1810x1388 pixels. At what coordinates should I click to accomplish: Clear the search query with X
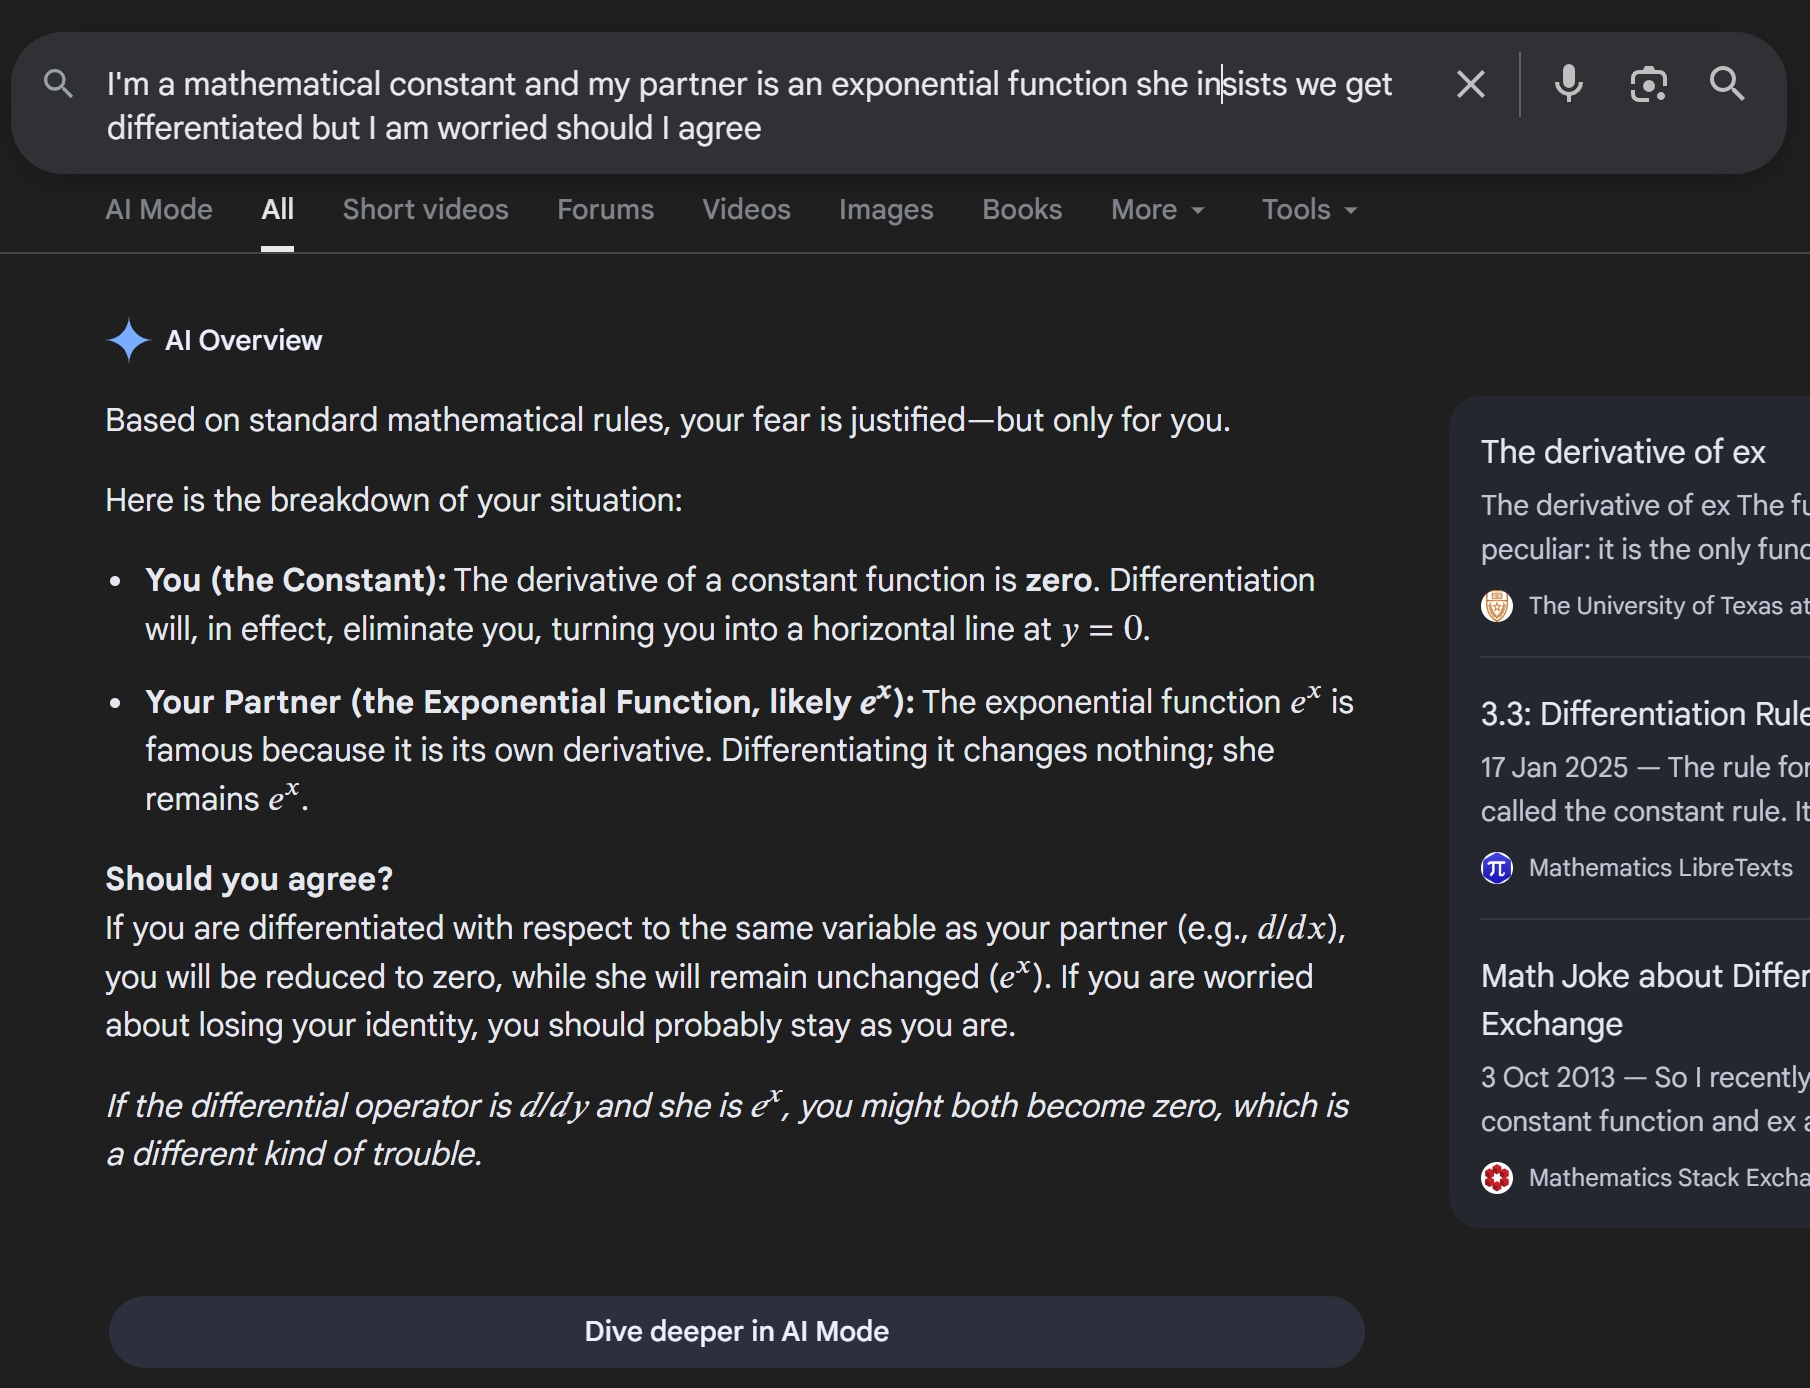pyautogui.click(x=1470, y=84)
